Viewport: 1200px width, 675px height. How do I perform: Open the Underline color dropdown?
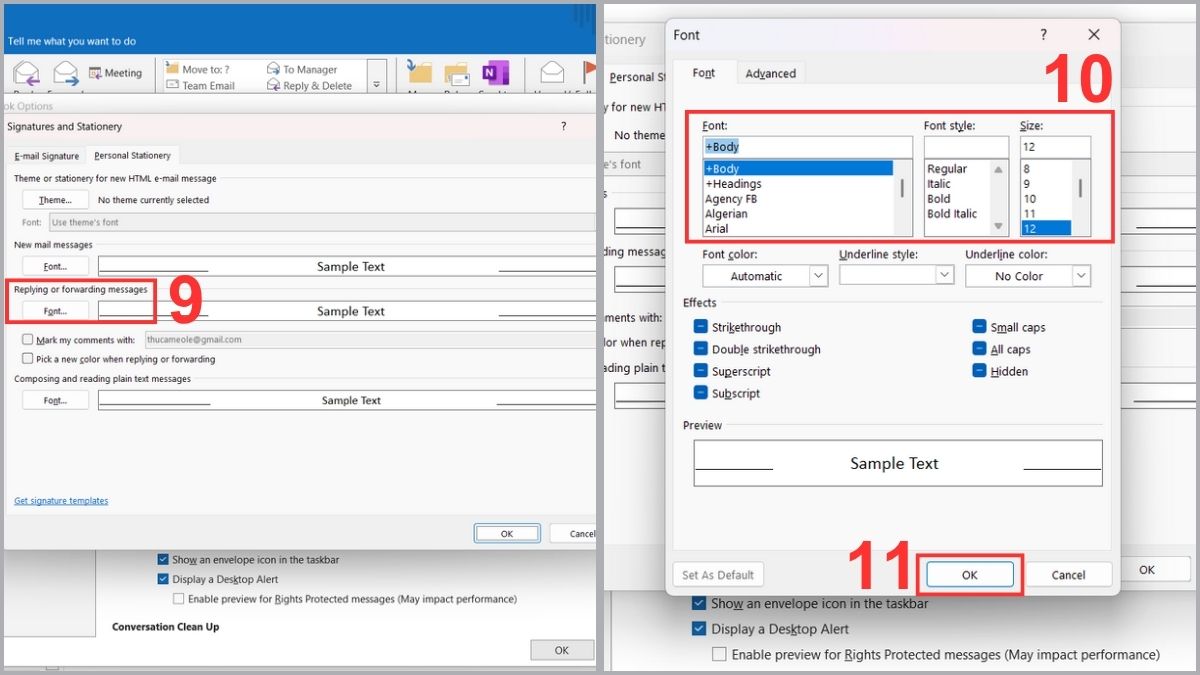click(x=1027, y=276)
